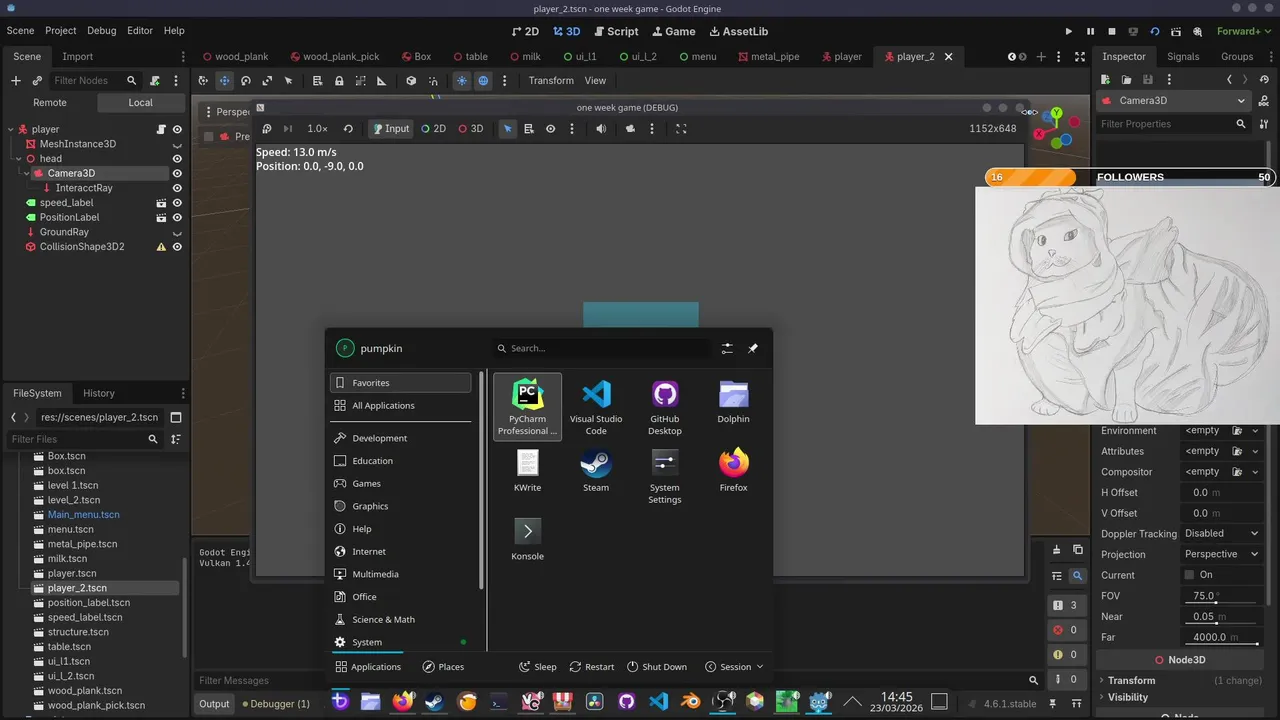Collapse the Camera3D node in scene tree
The height and width of the screenshot is (720, 1280).
click(27, 173)
